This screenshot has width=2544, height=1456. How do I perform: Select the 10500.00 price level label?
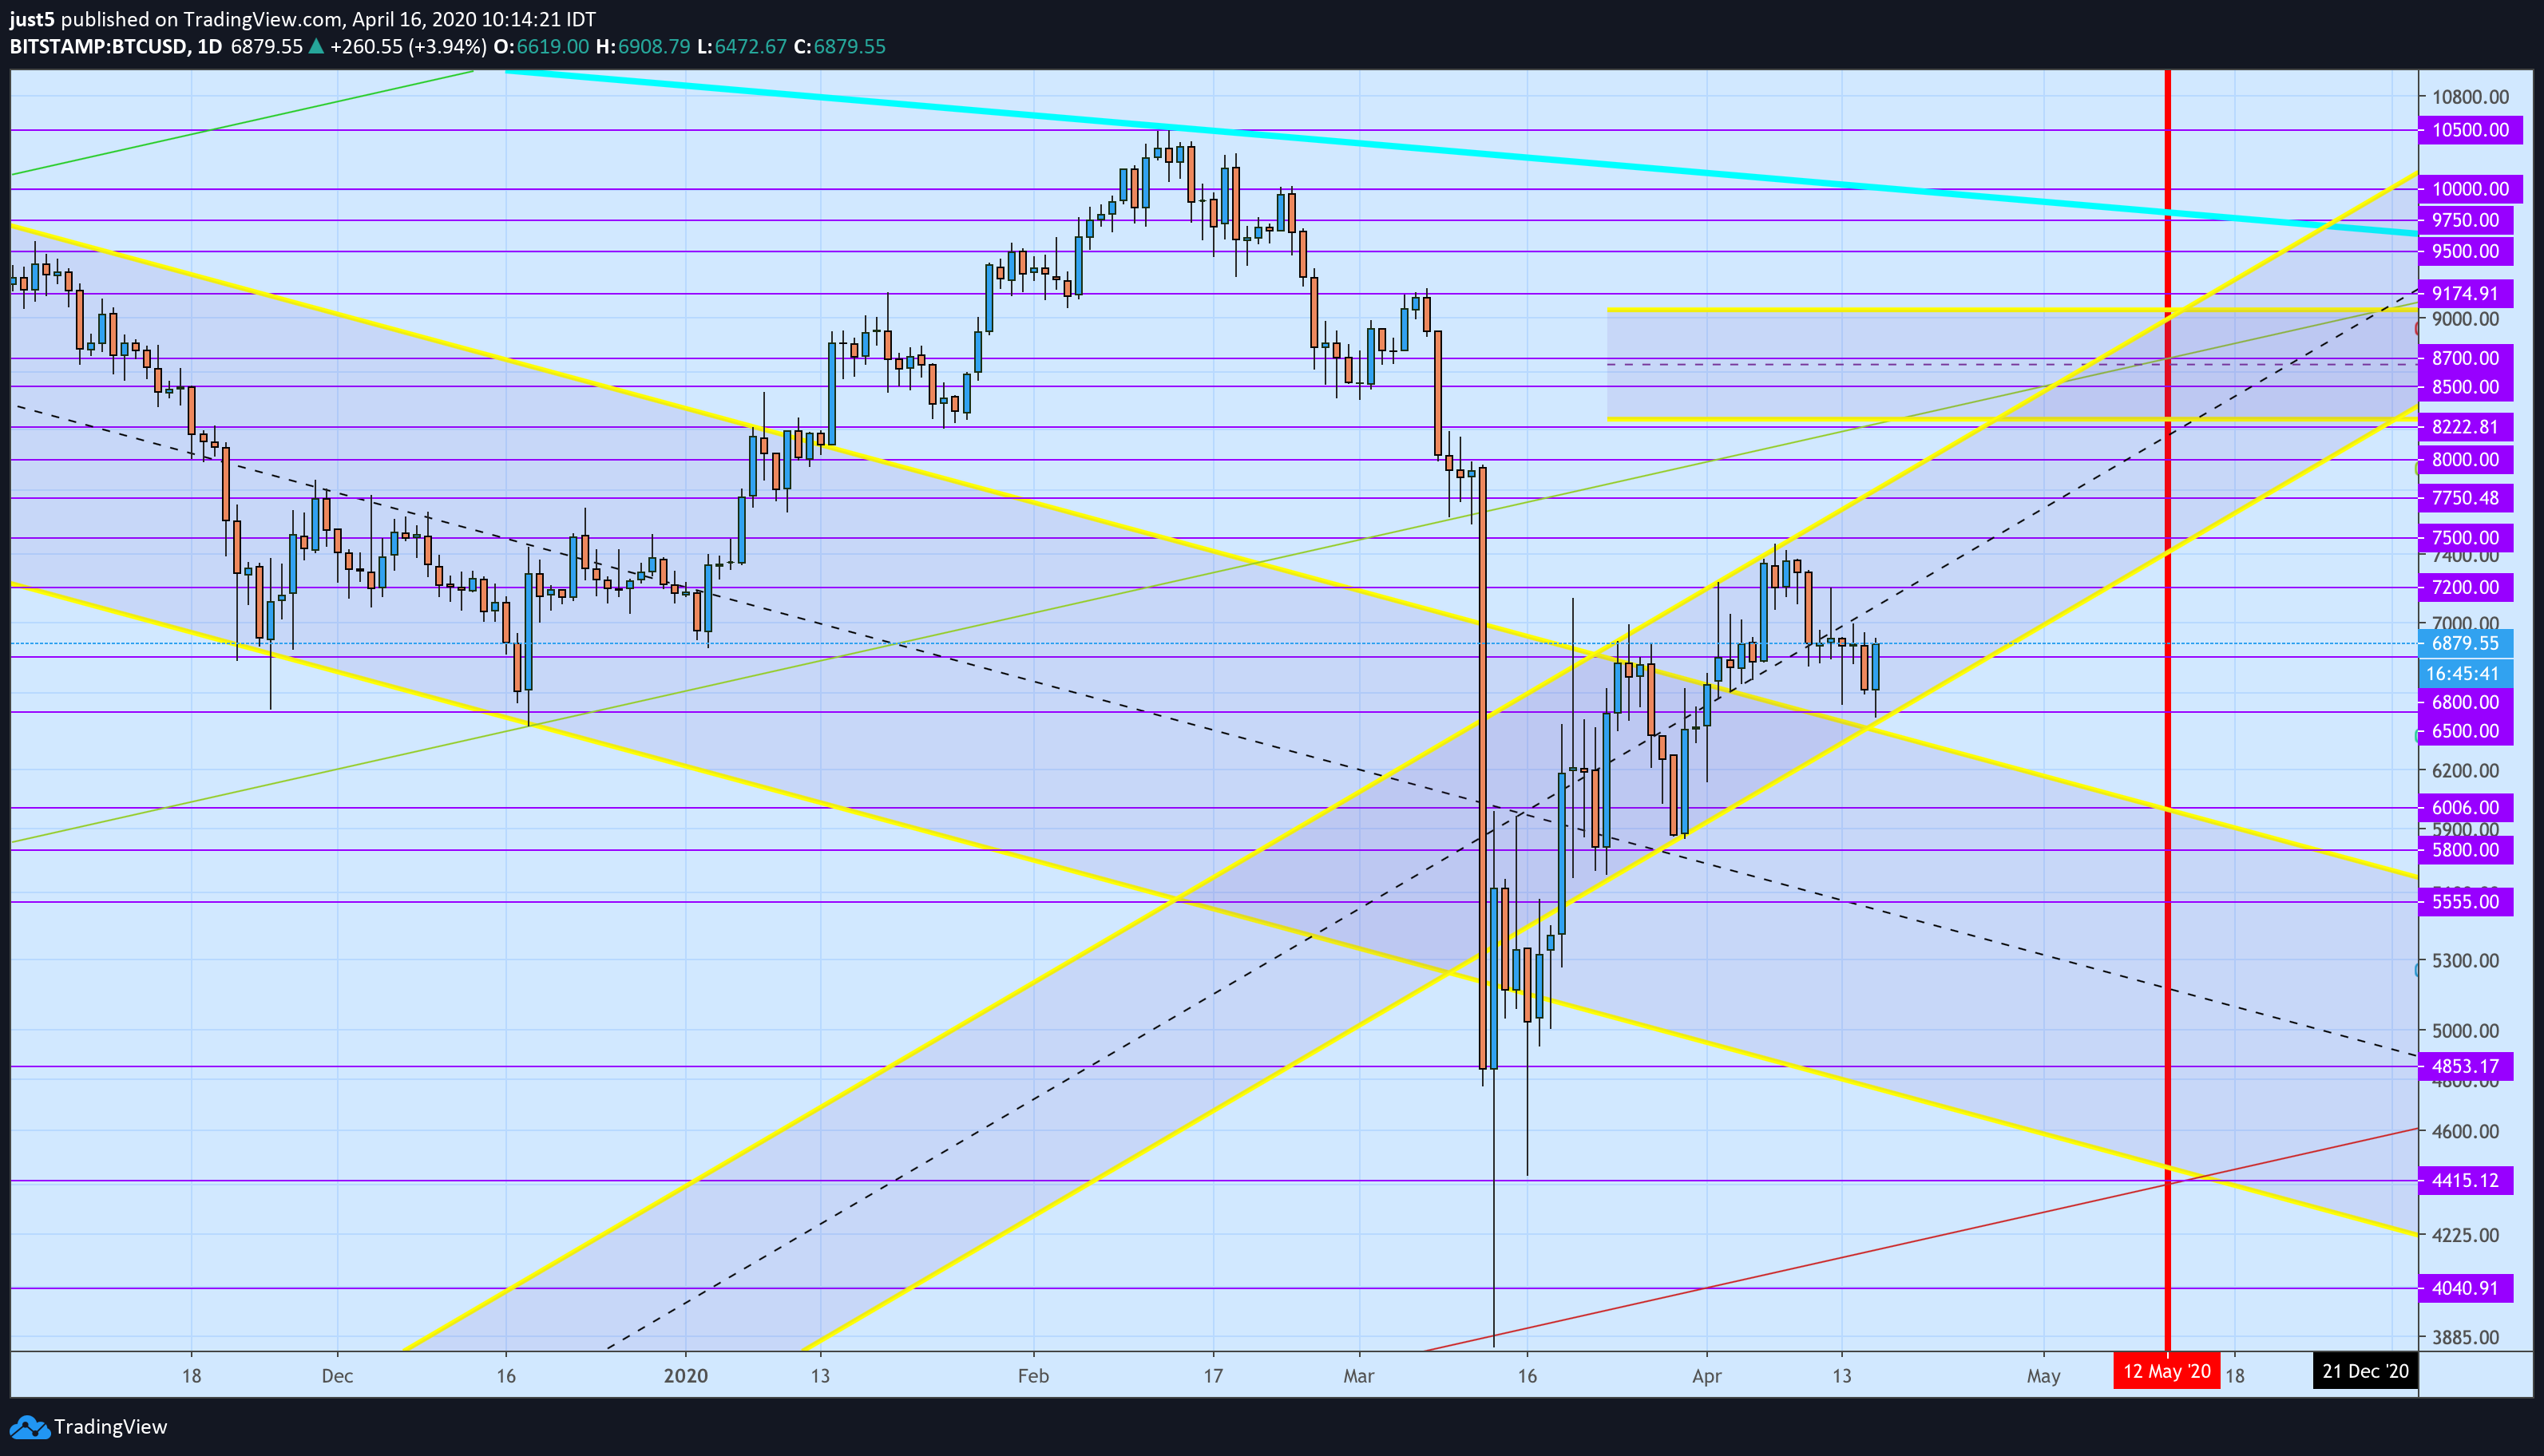point(2470,130)
